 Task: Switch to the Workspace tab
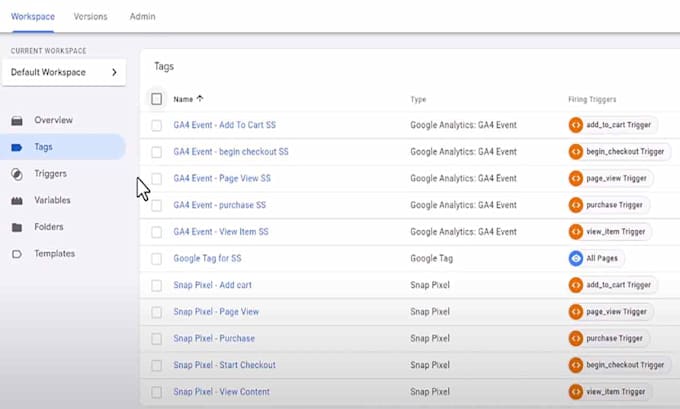click(x=33, y=16)
